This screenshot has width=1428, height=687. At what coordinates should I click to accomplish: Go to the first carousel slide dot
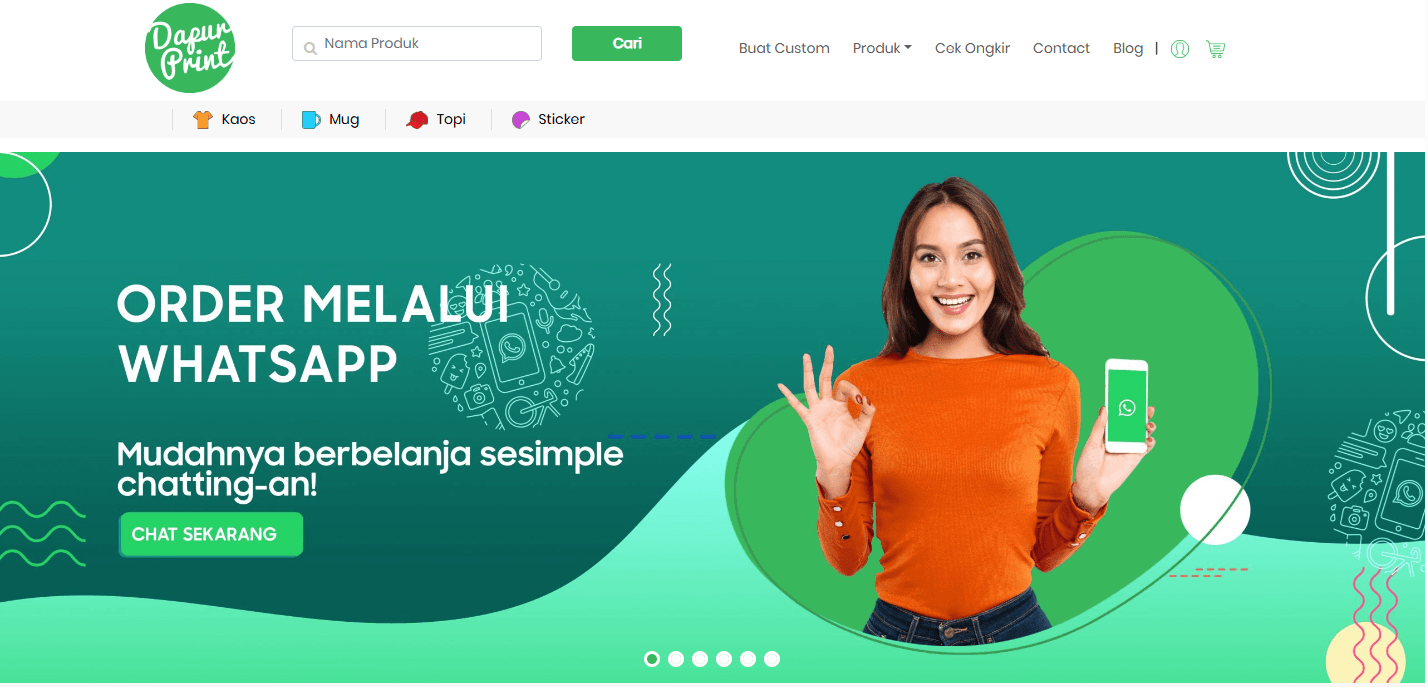(x=652, y=659)
